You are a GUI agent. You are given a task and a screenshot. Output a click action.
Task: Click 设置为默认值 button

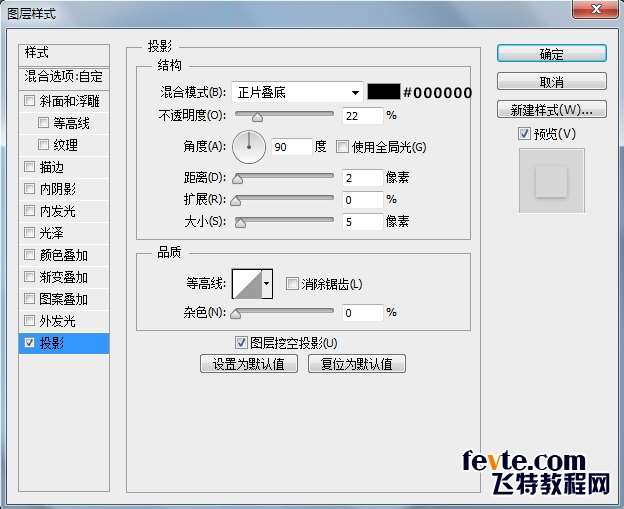249,364
